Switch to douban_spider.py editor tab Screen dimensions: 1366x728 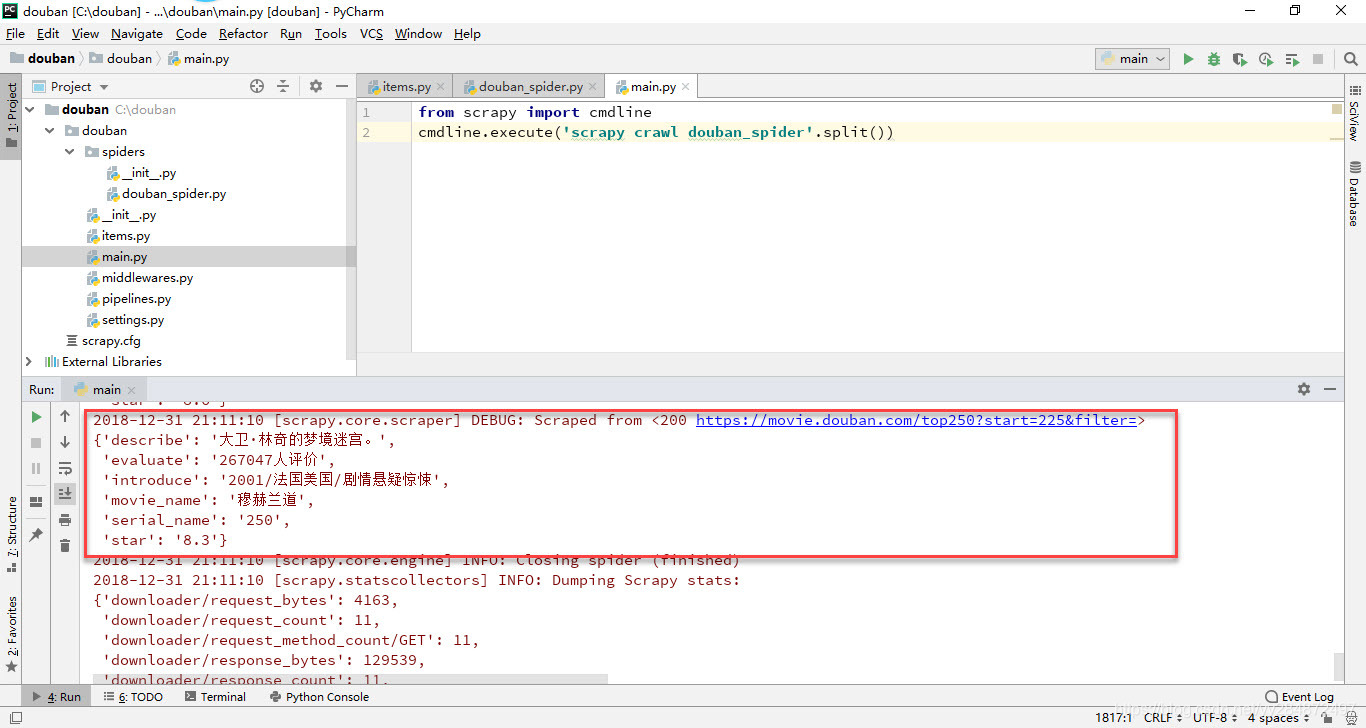[x=530, y=87]
